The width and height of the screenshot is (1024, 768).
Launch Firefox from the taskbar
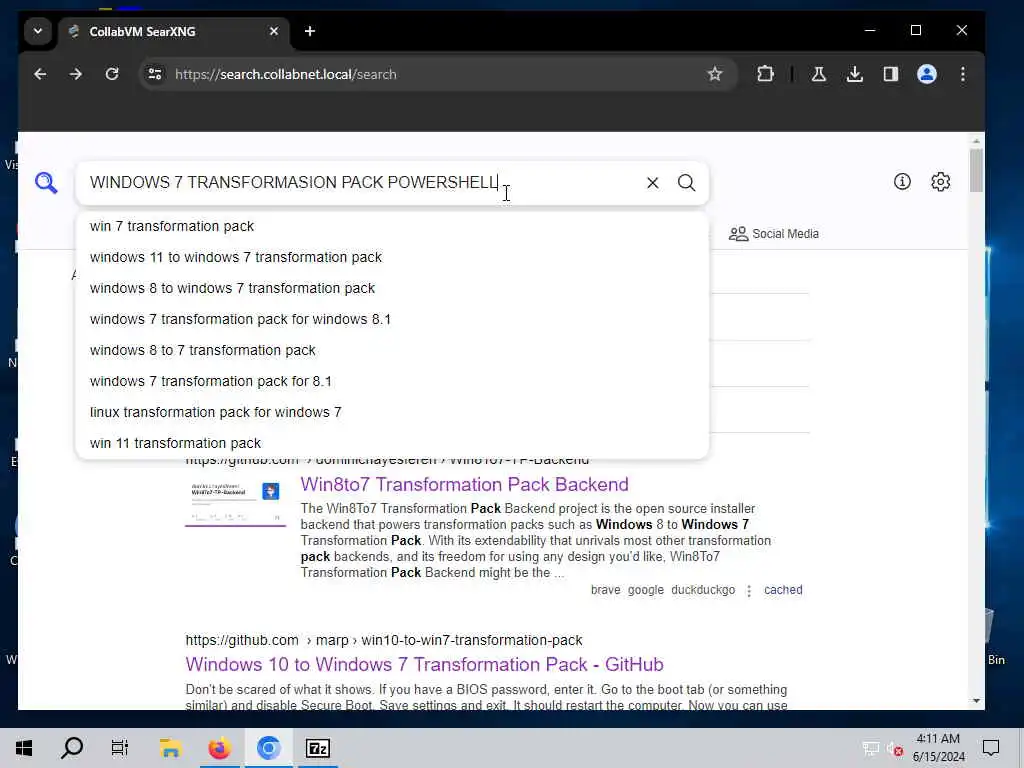point(219,748)
